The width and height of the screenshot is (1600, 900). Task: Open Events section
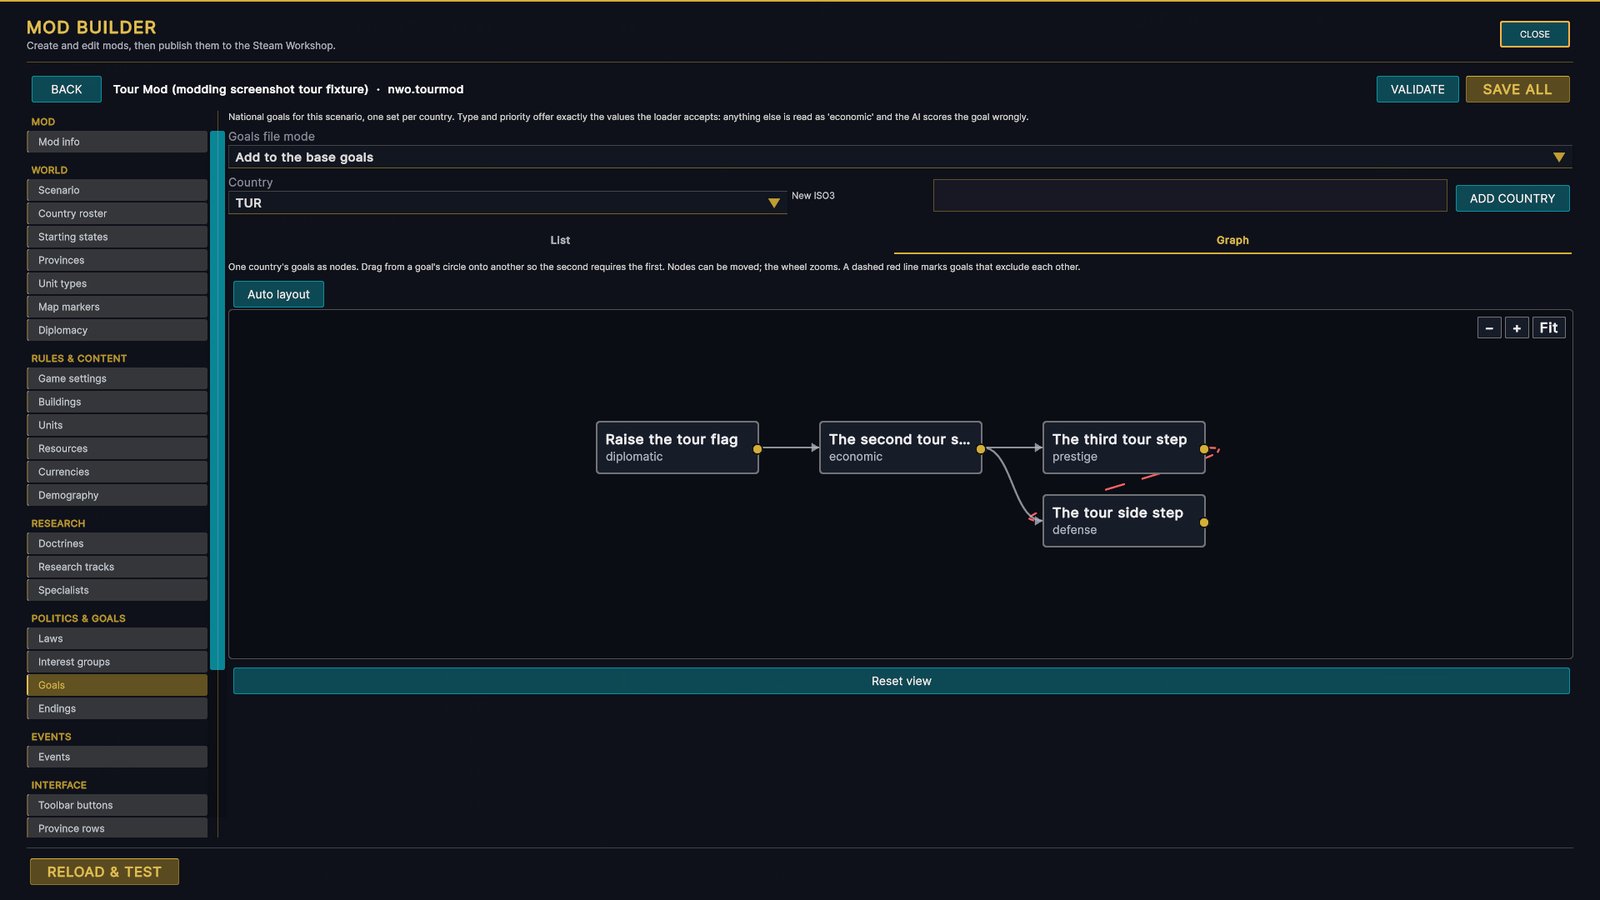117,757
